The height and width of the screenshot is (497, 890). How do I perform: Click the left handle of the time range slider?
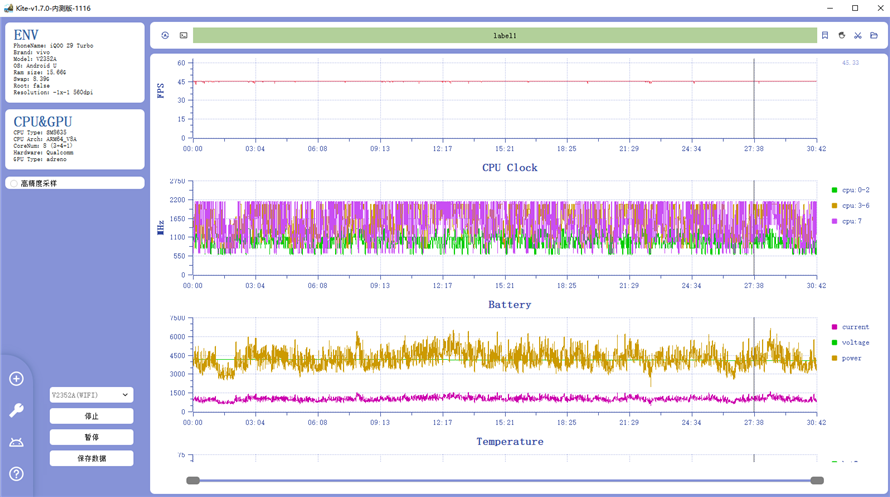click(193, 481)
